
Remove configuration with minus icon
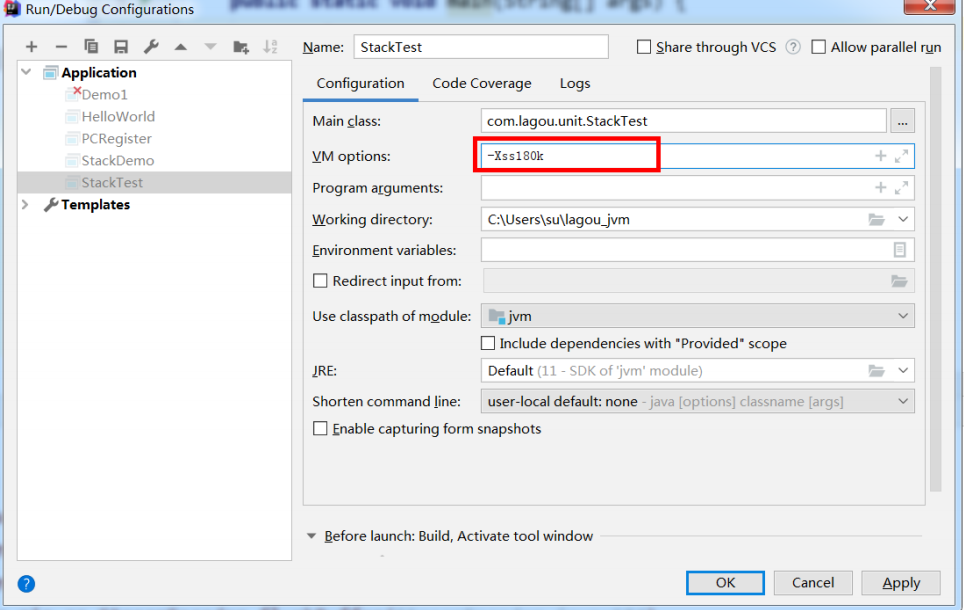(x=61, y=47)
